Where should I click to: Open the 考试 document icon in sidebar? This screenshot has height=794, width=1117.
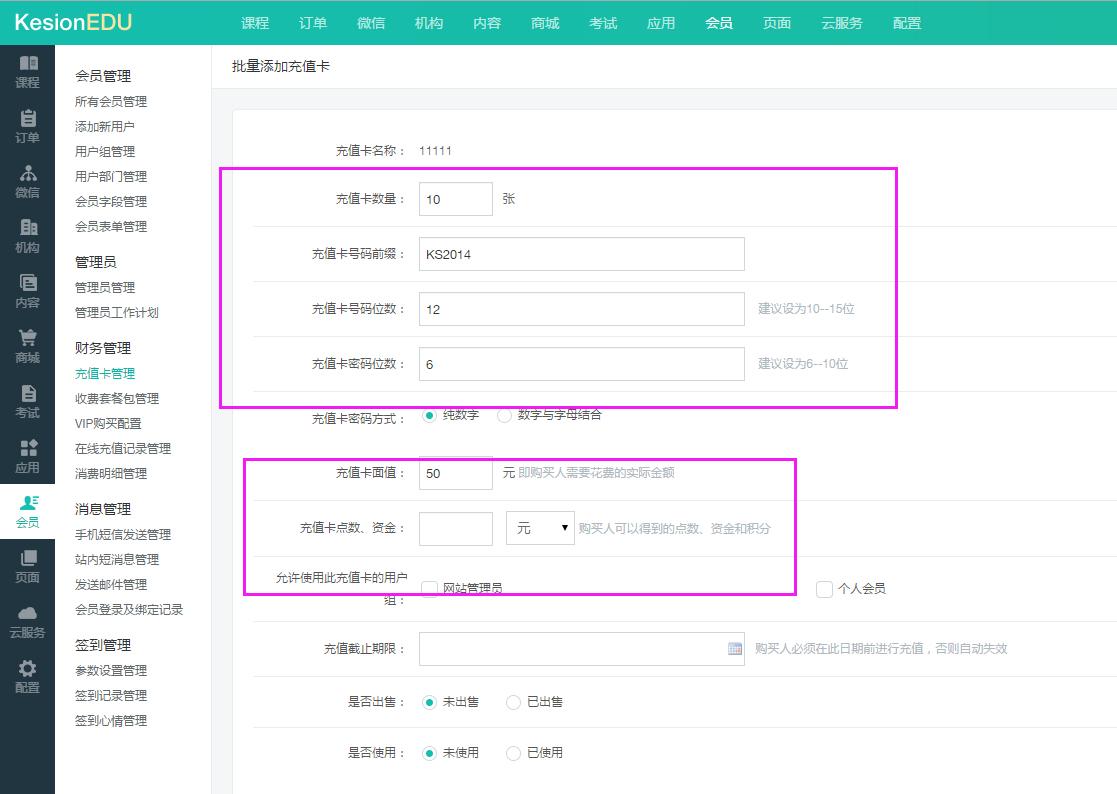pos(27,394)
